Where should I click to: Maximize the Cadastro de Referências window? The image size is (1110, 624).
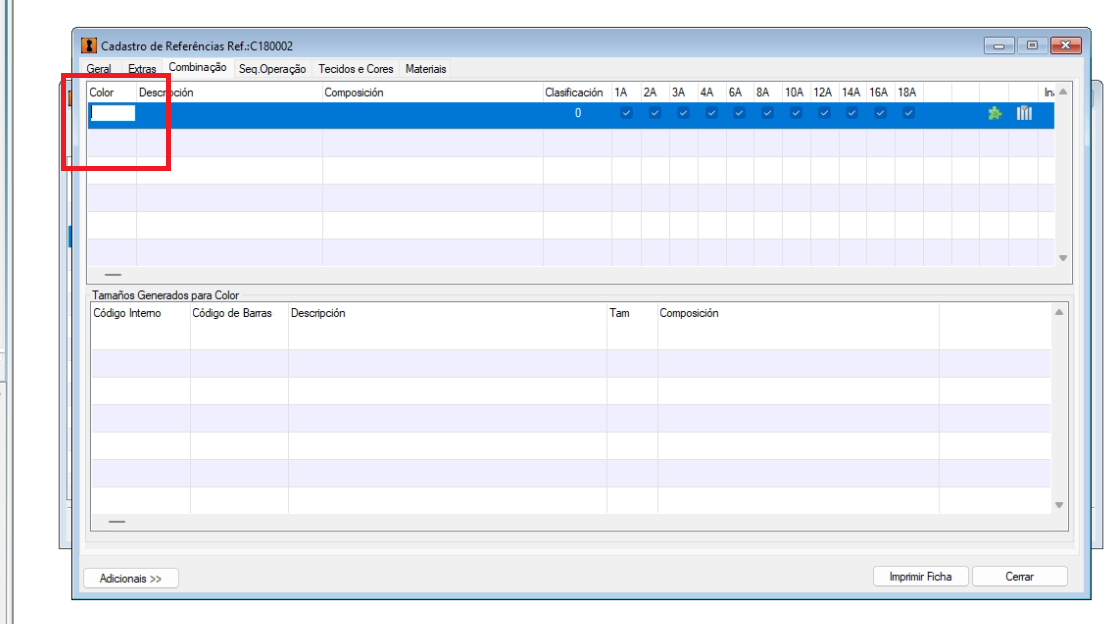[1032, 45]
